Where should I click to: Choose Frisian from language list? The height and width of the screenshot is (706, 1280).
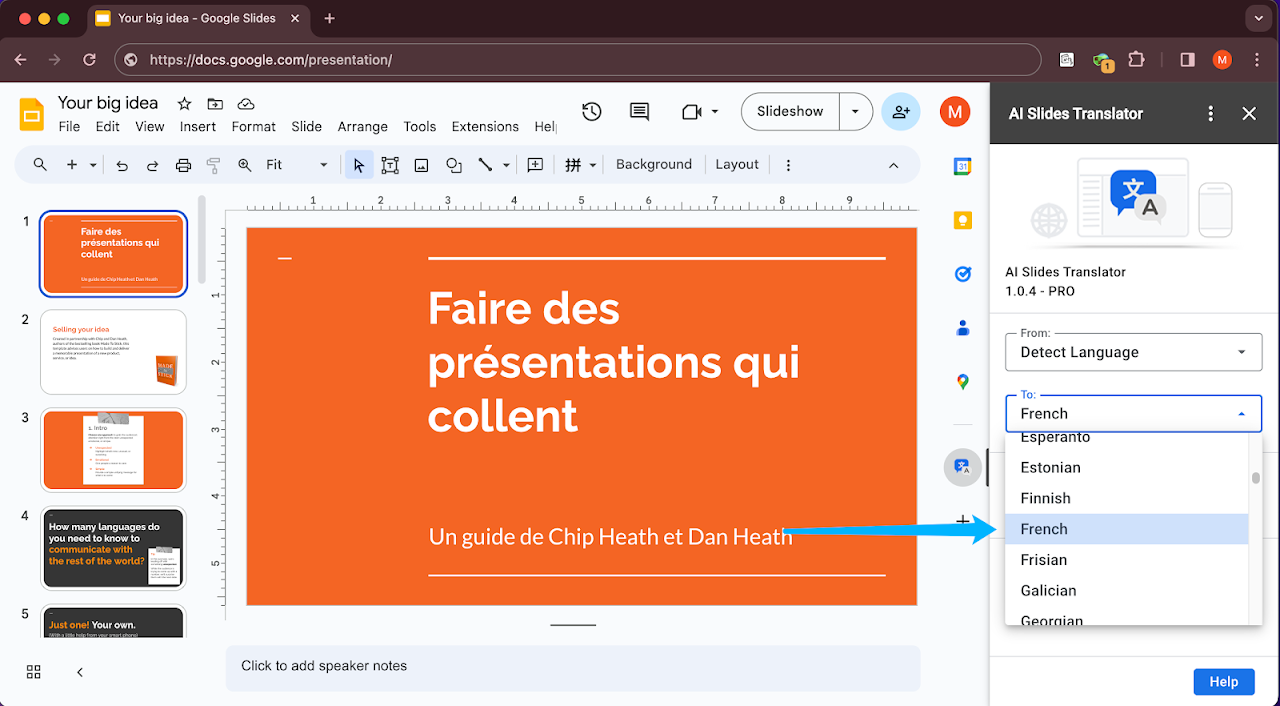click(x=1127, y=560)
